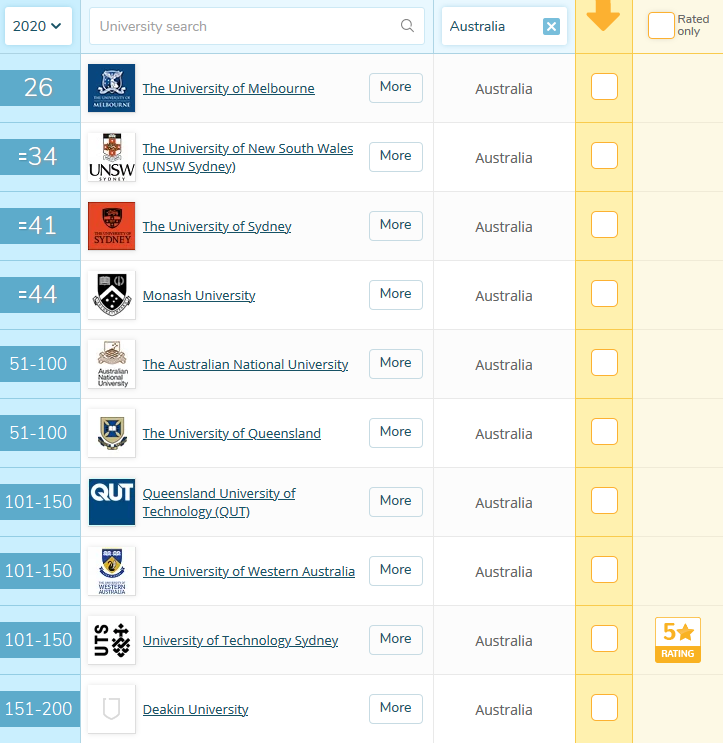
Task: Expand More for The Australian National University
Action: tap(395, 363)
